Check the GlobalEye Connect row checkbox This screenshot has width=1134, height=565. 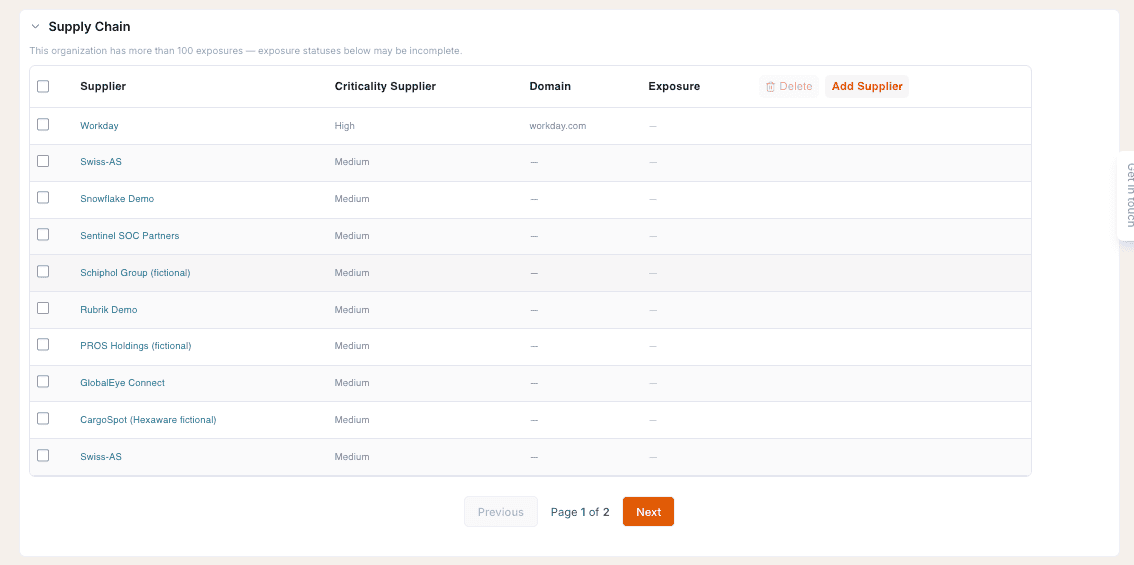point(43,381)
